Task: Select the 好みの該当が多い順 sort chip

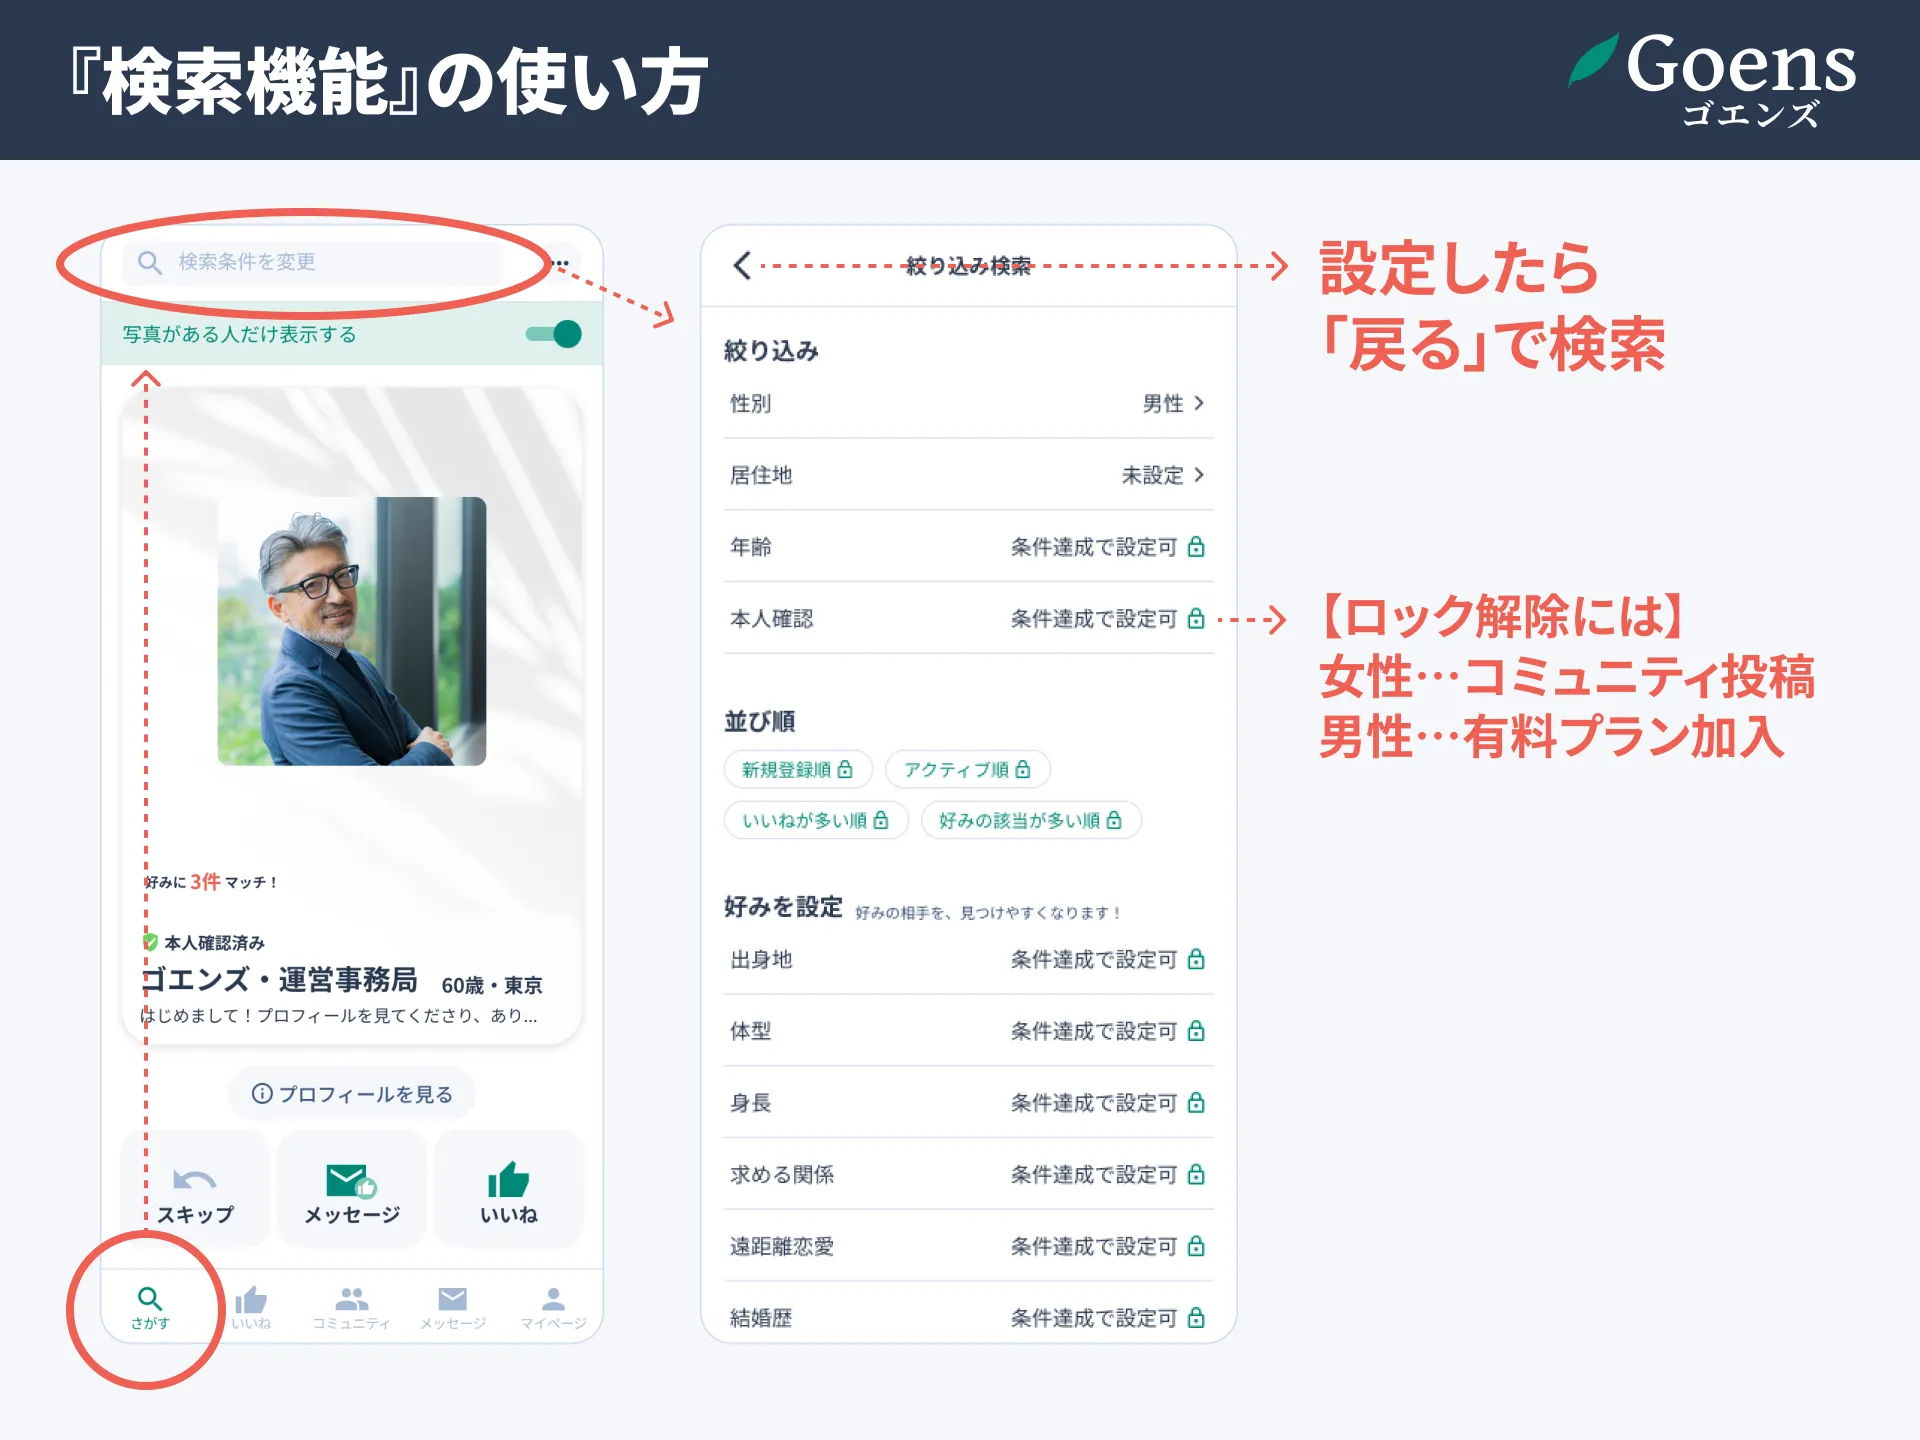Action: click(1031, 820)
